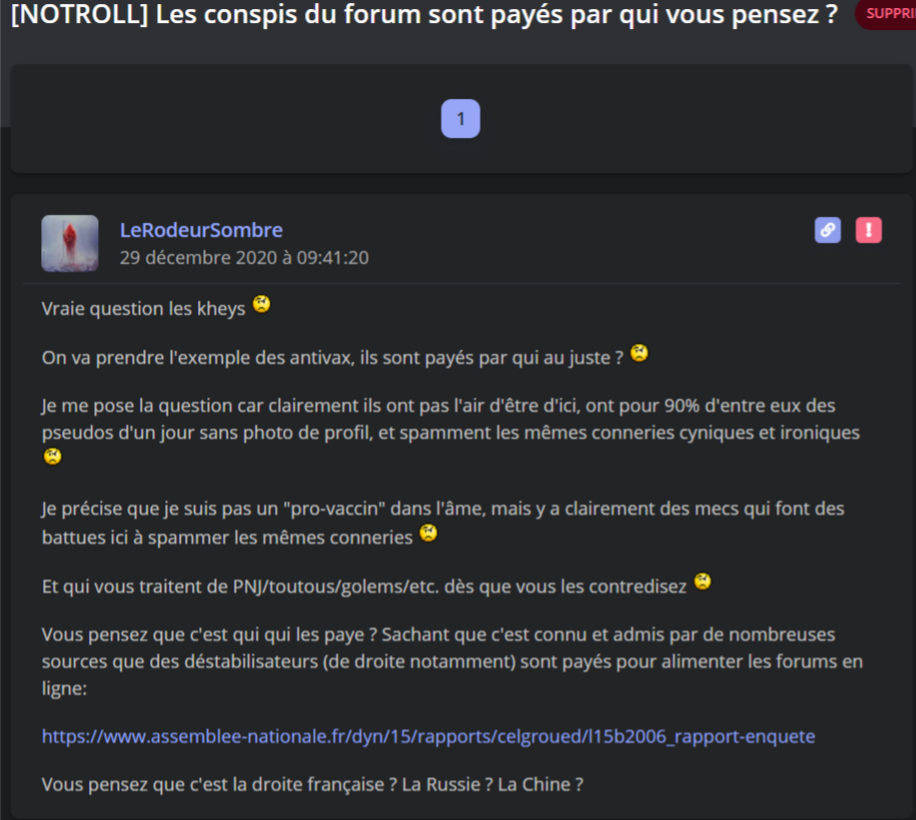The width and height of the screenshot is (916, 820).
Task: Copy the post permalink via link icon
Action: click(x=827, y=230)
